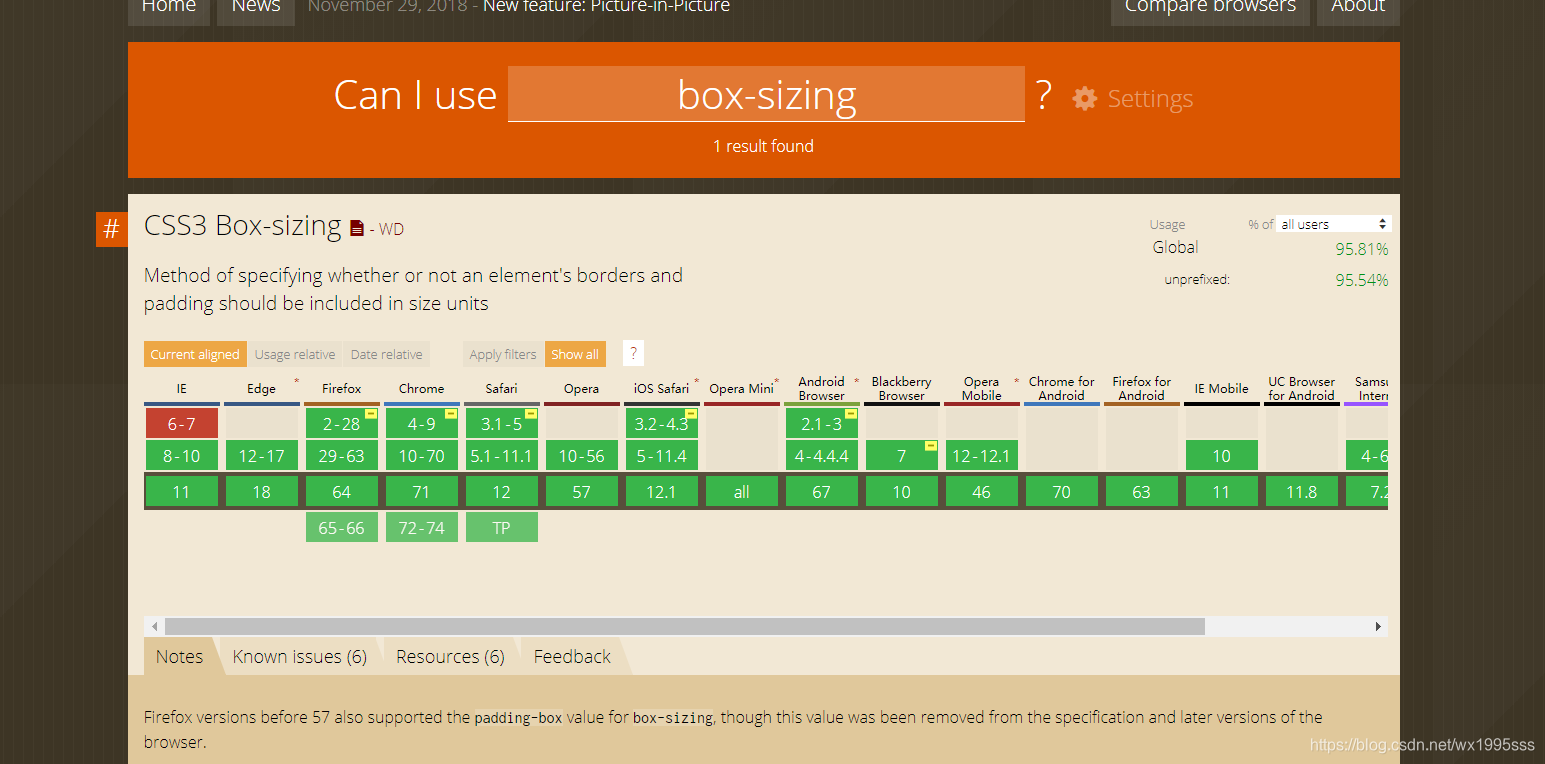
Task: Click the CSS3 Box-sizing title
Action: (x=243, y=226)
